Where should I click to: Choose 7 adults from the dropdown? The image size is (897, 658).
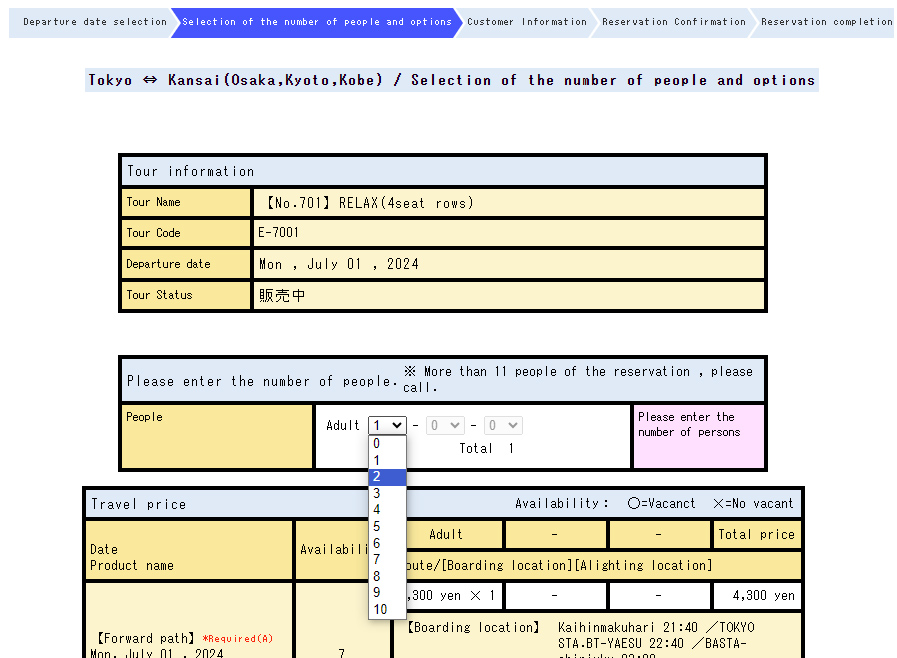pyautogui.click(x=386, y=560)
